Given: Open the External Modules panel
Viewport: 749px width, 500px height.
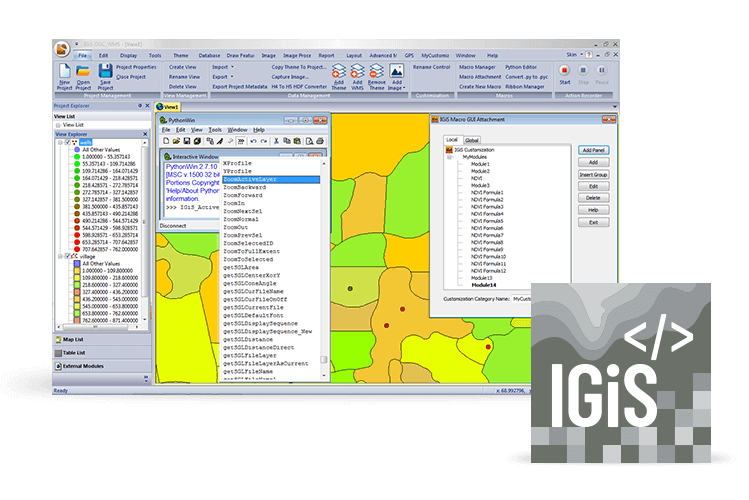Looking at the screenshot, I should (x=102, y=366).
